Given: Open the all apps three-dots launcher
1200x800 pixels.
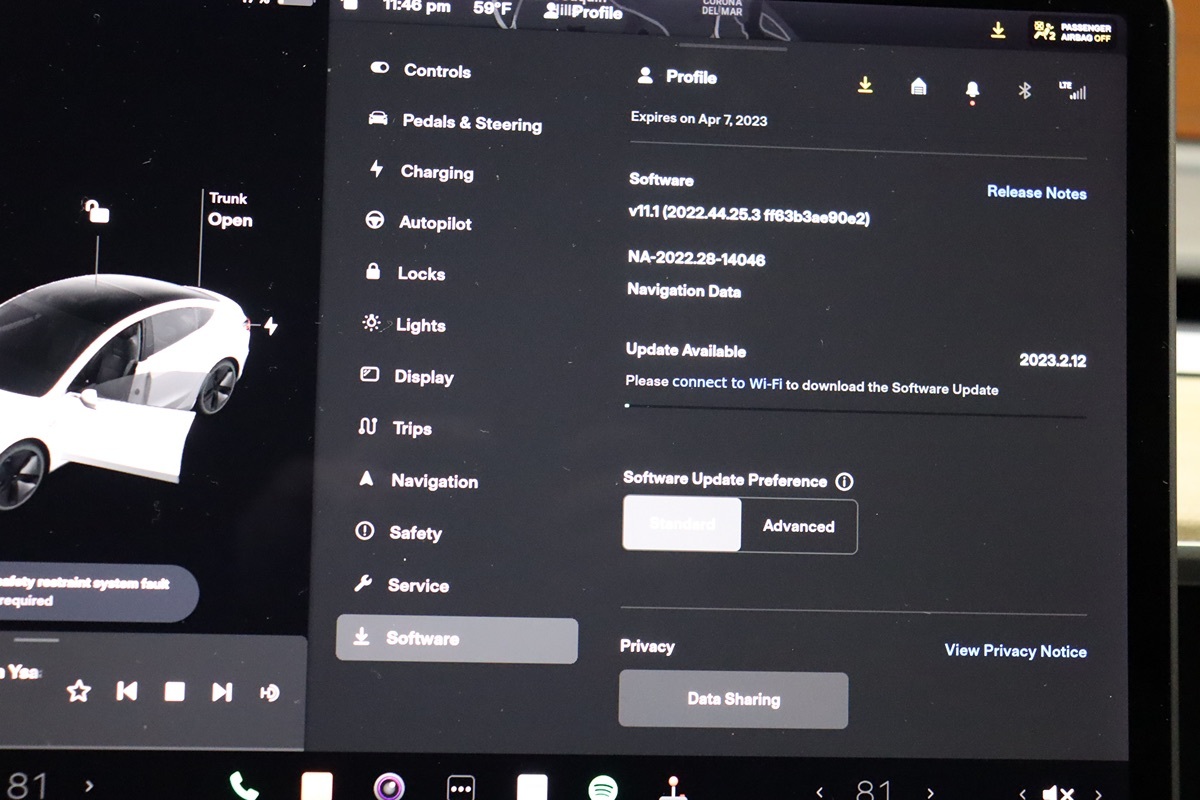Looking at the screenshot, I should 460,787.
